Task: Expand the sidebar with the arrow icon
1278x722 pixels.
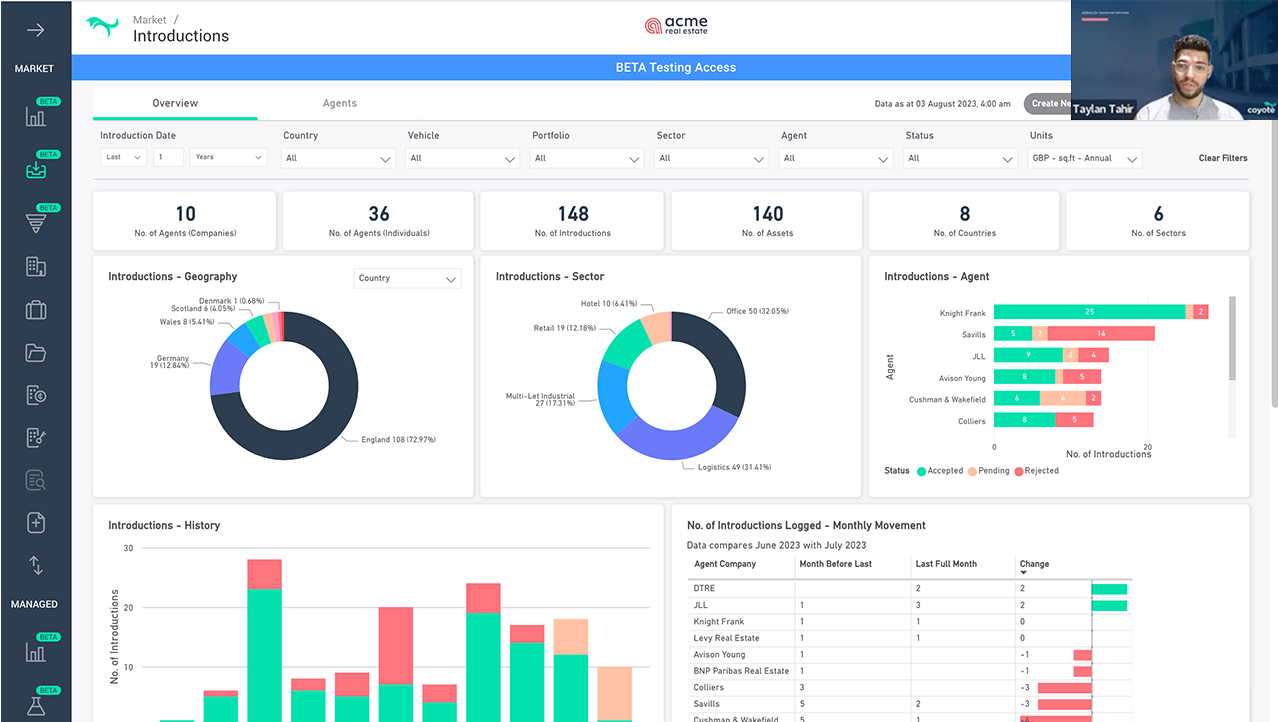Action: (36, 30)
